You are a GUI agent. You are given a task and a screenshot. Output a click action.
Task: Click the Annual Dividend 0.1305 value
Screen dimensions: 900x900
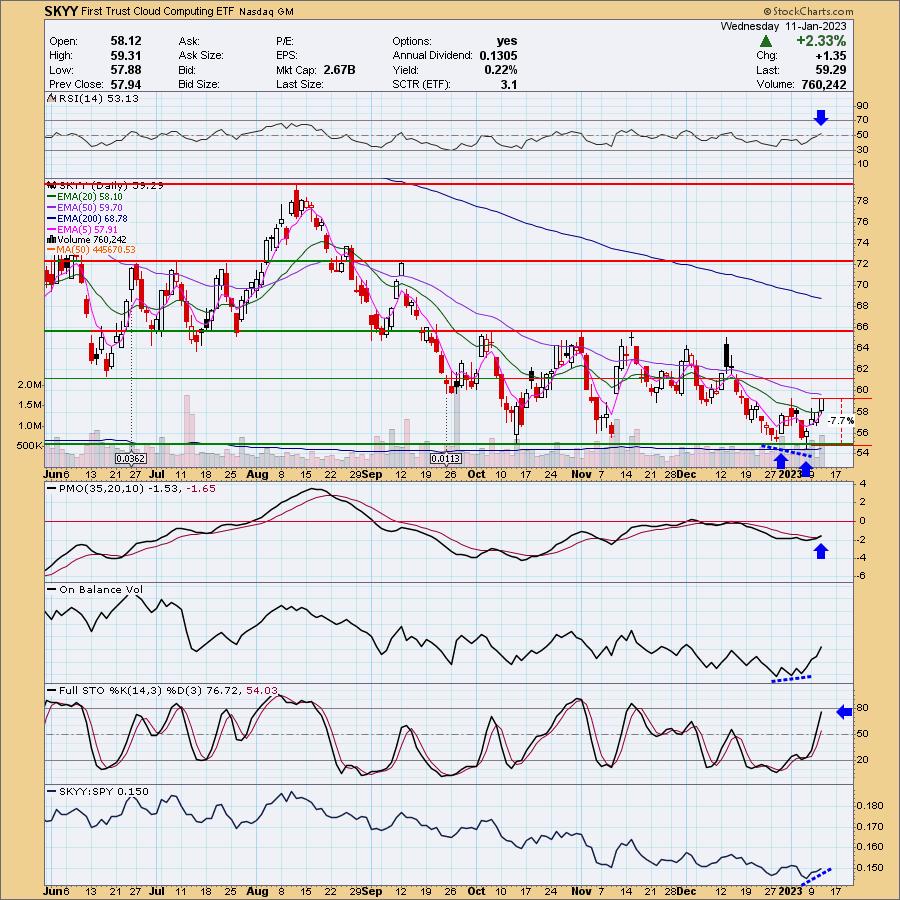point(498,56)
